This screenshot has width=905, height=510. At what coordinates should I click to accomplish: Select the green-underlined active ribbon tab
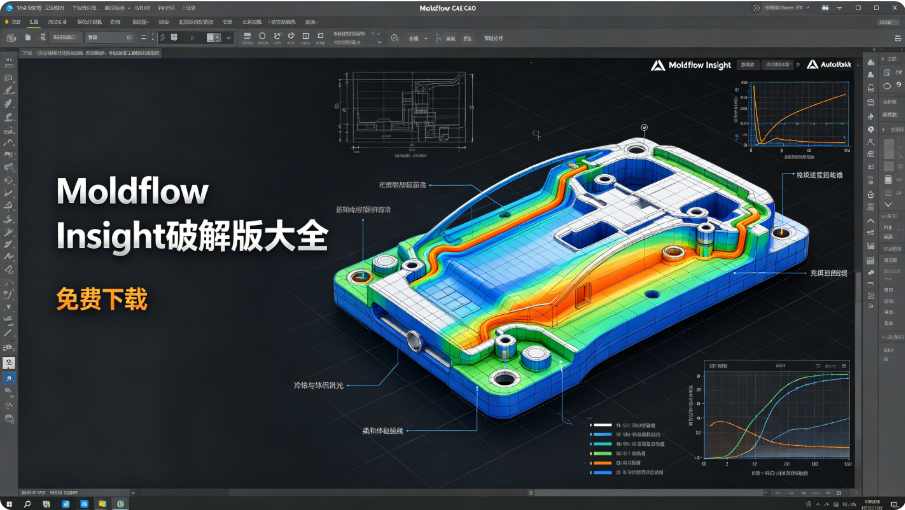click(x=33, y=22)
